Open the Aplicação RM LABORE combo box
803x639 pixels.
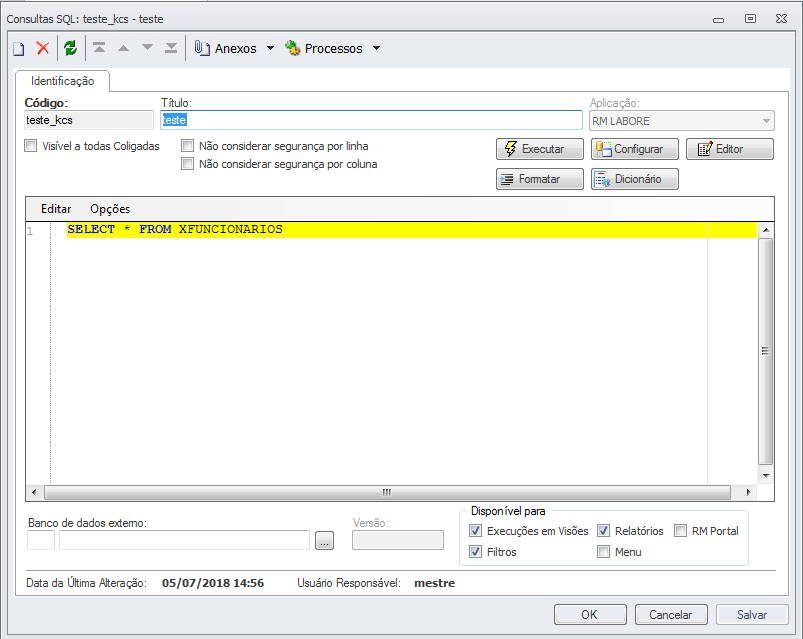681,121
